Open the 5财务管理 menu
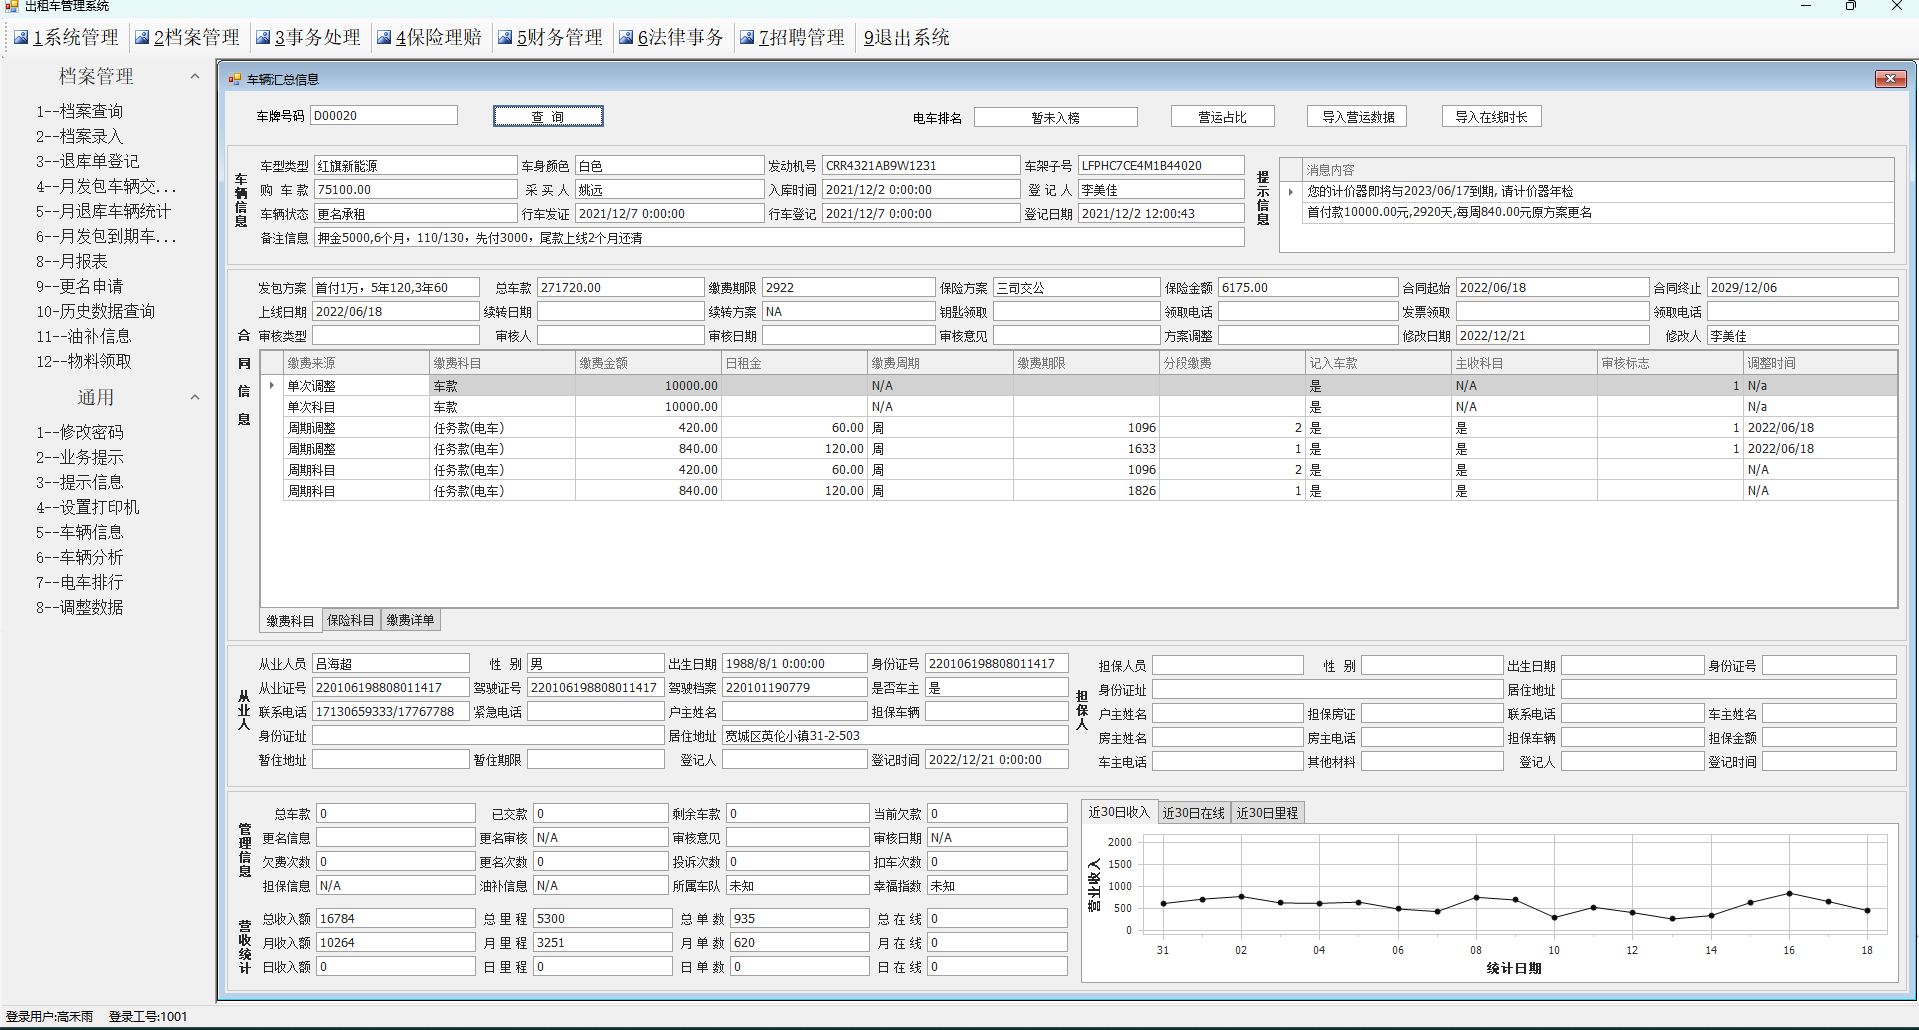 point(559,38)
